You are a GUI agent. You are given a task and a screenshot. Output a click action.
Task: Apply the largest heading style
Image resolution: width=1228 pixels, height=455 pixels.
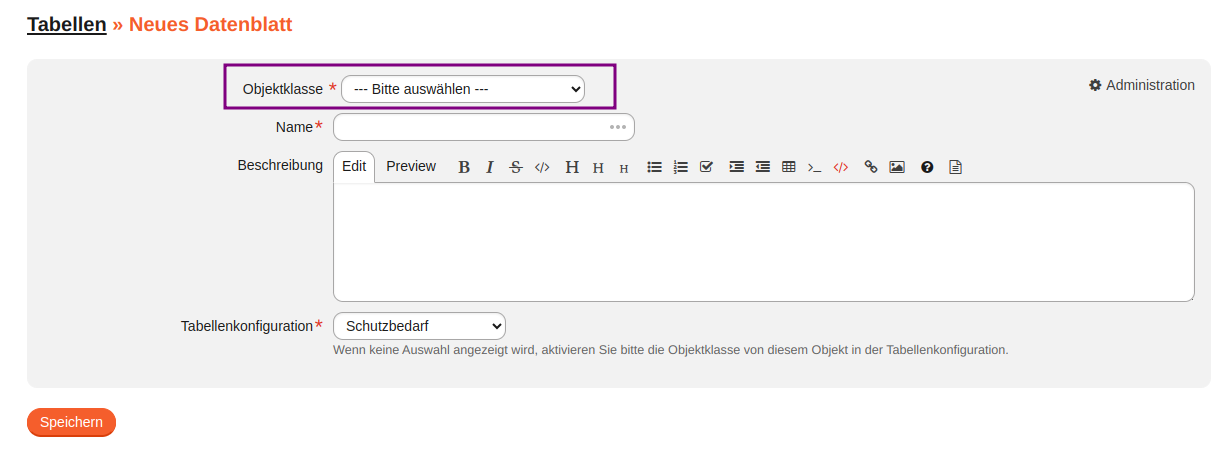(572, 167)
